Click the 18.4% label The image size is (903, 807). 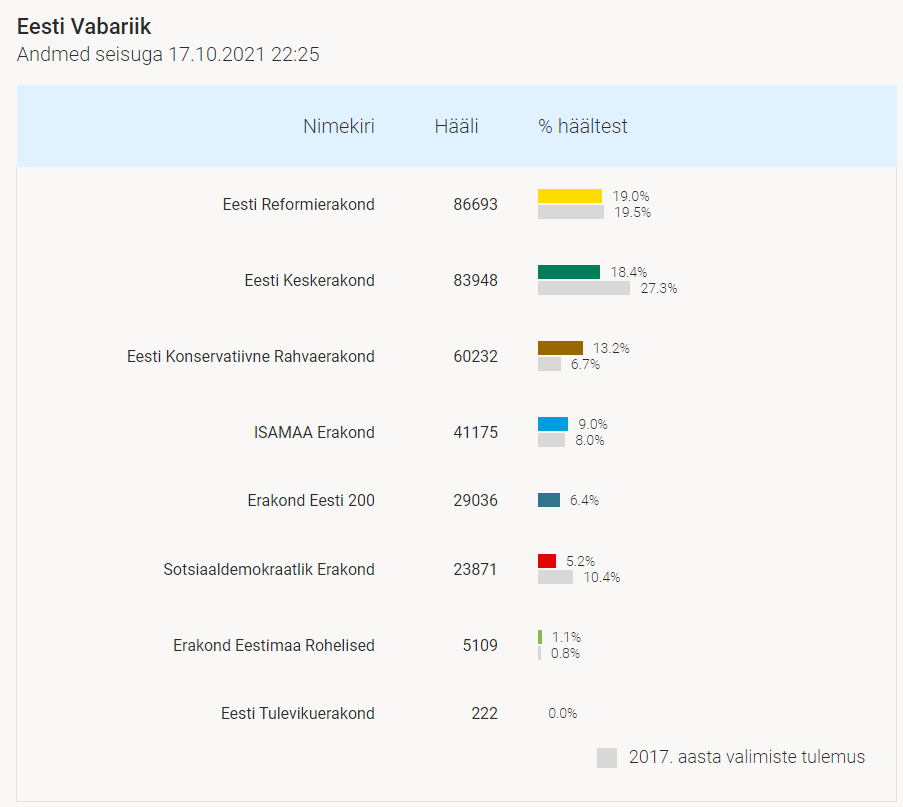click(629, 272)
